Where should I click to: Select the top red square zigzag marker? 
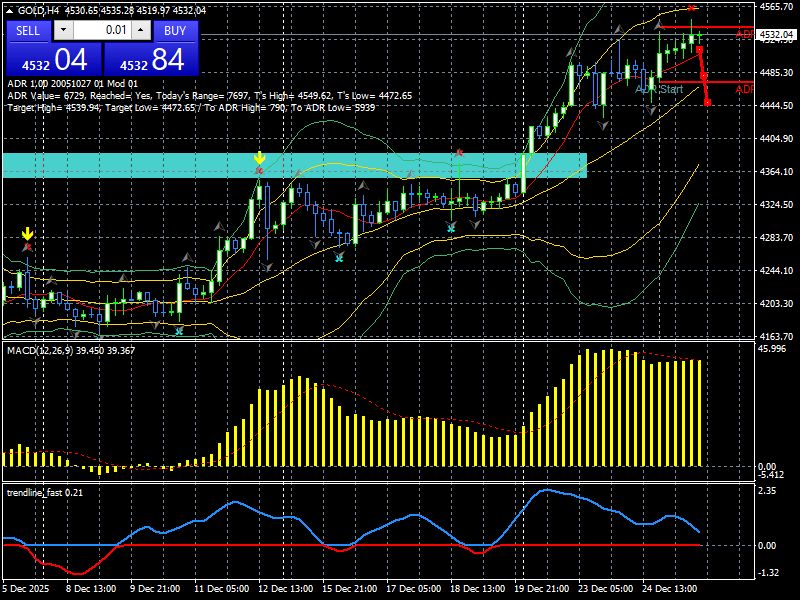click(x=699, y=49)
